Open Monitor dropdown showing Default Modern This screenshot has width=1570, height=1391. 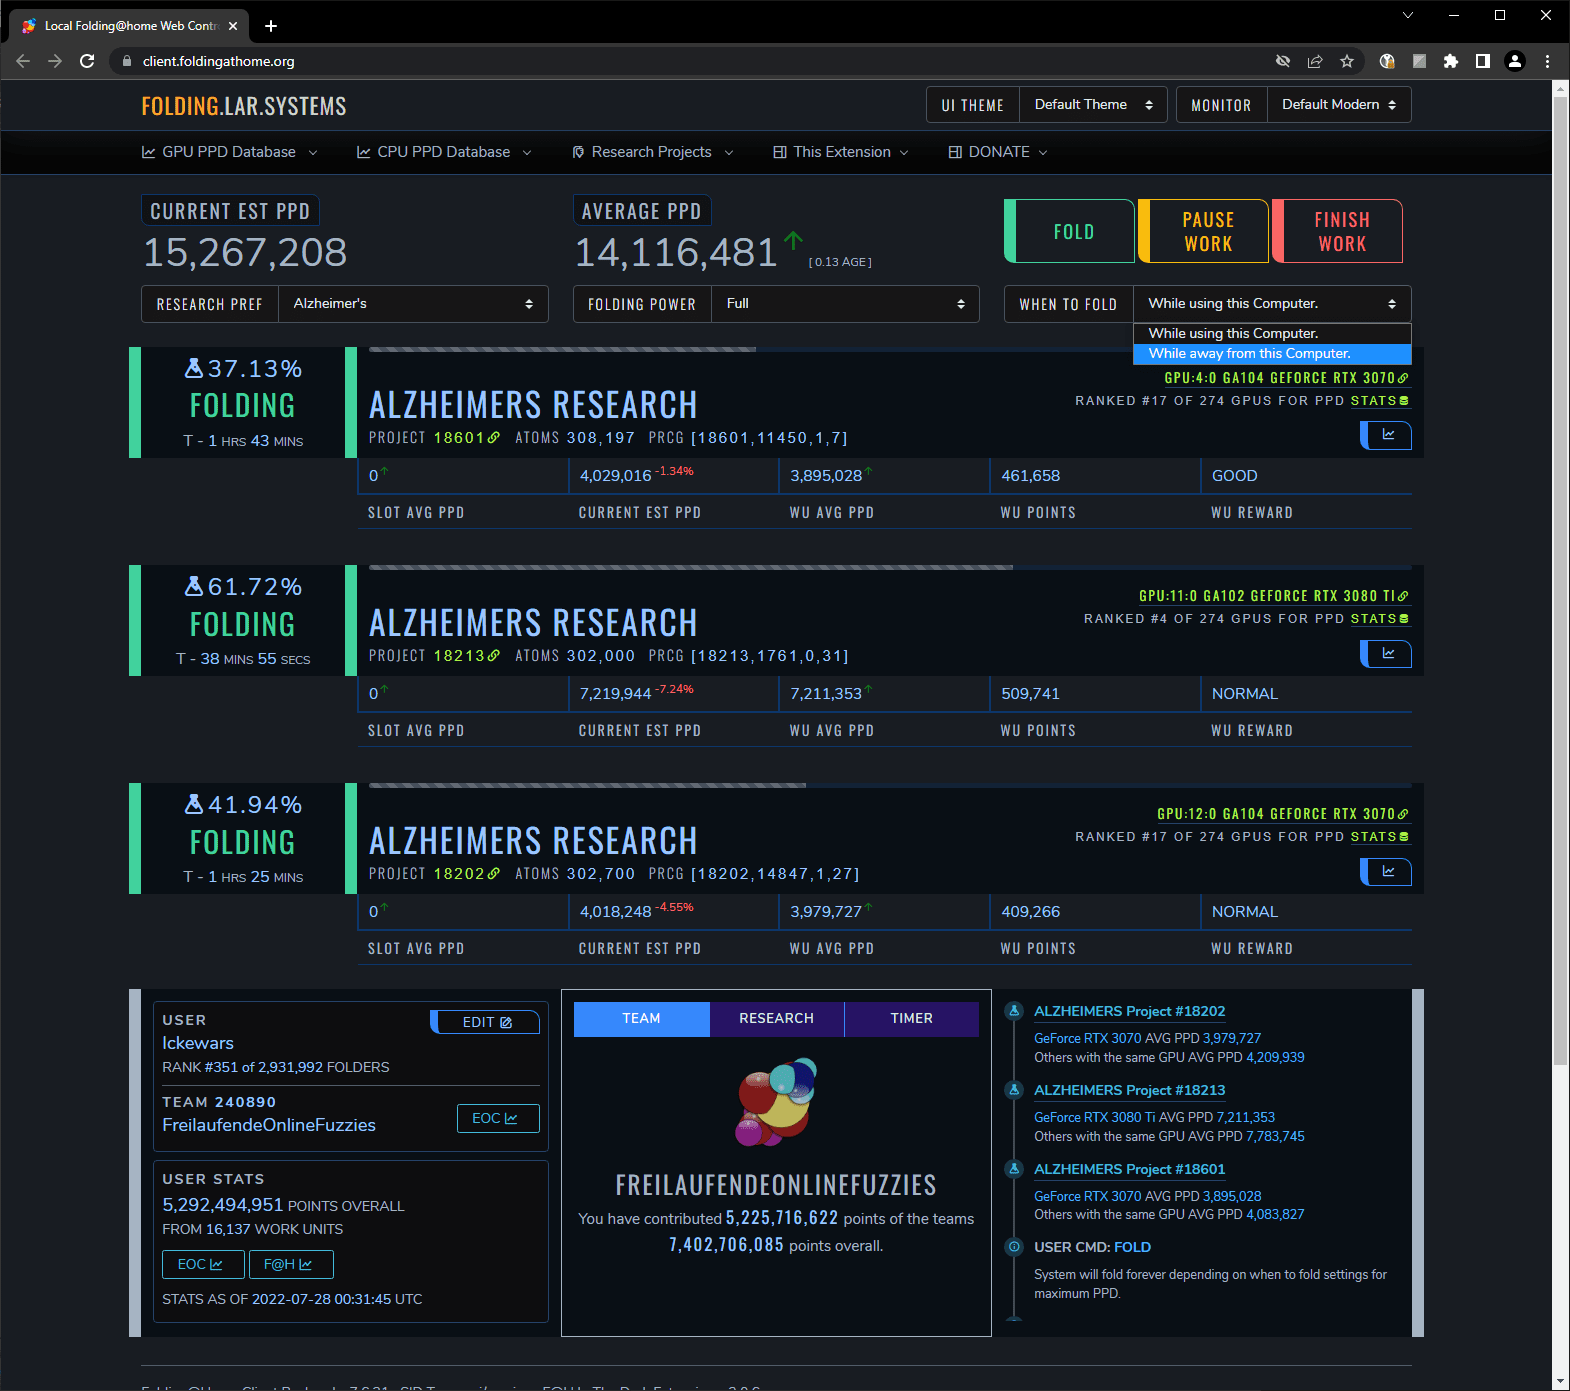pos(1339,105)
